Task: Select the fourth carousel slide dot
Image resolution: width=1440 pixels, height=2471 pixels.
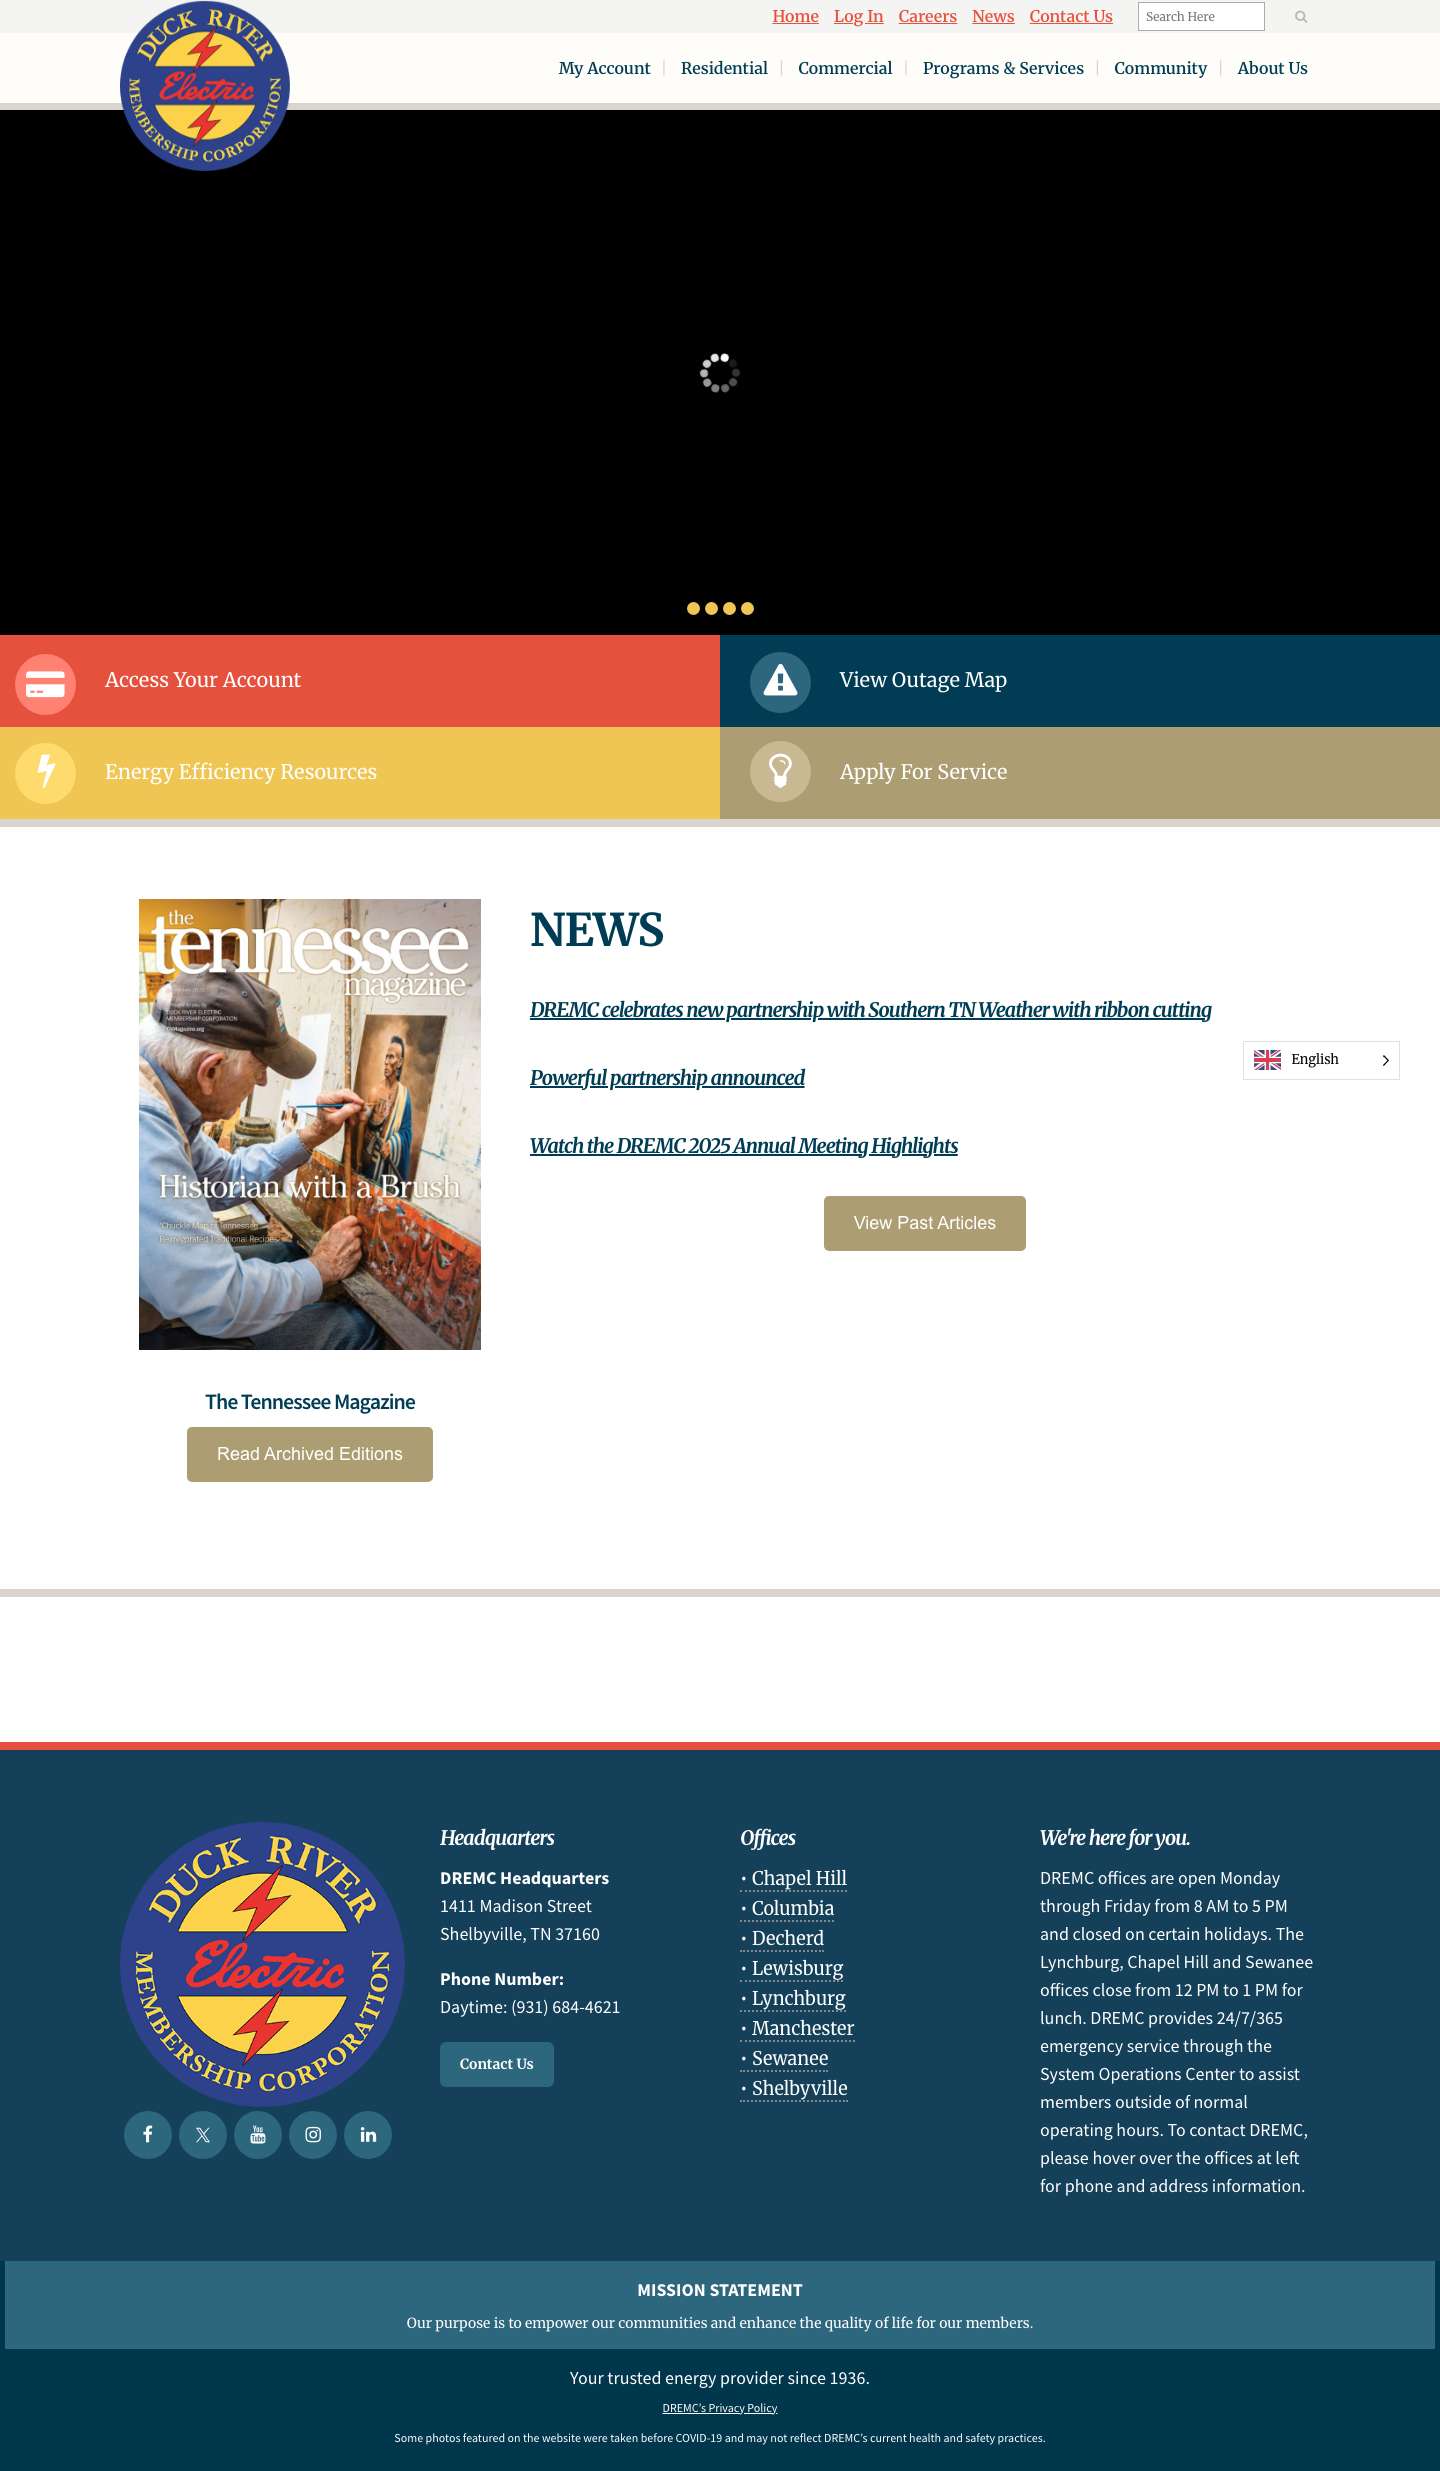Action: [747, 608]
